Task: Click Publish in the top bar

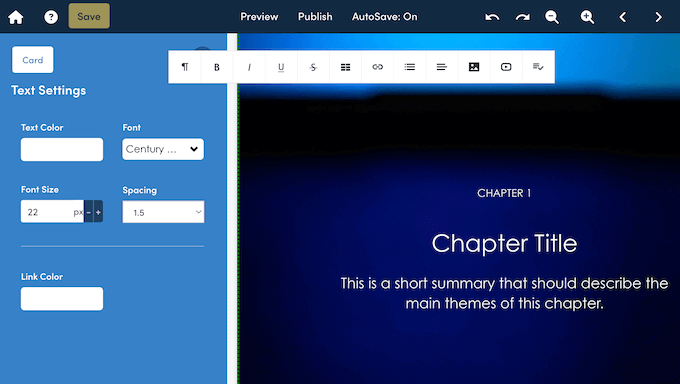Action: tap(315, 16)
